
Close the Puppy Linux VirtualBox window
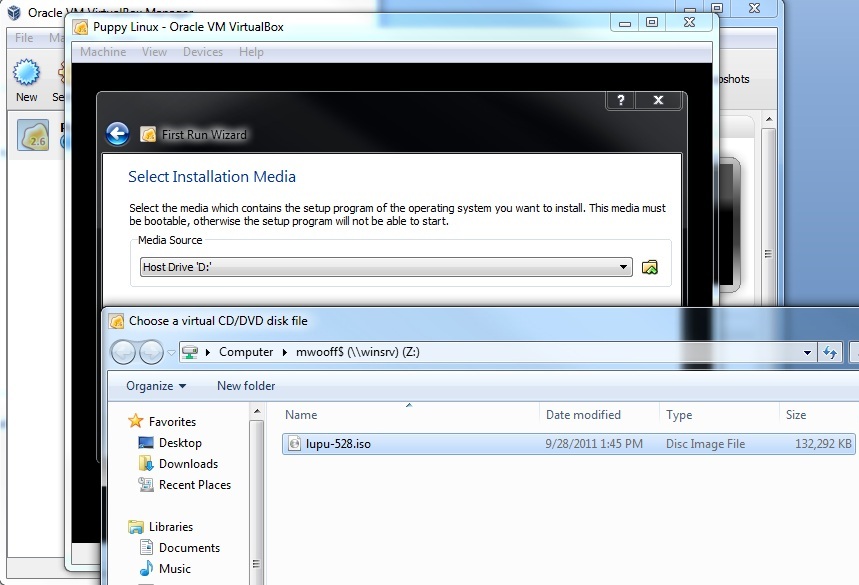pyautogui.click(x=689, y=22)
